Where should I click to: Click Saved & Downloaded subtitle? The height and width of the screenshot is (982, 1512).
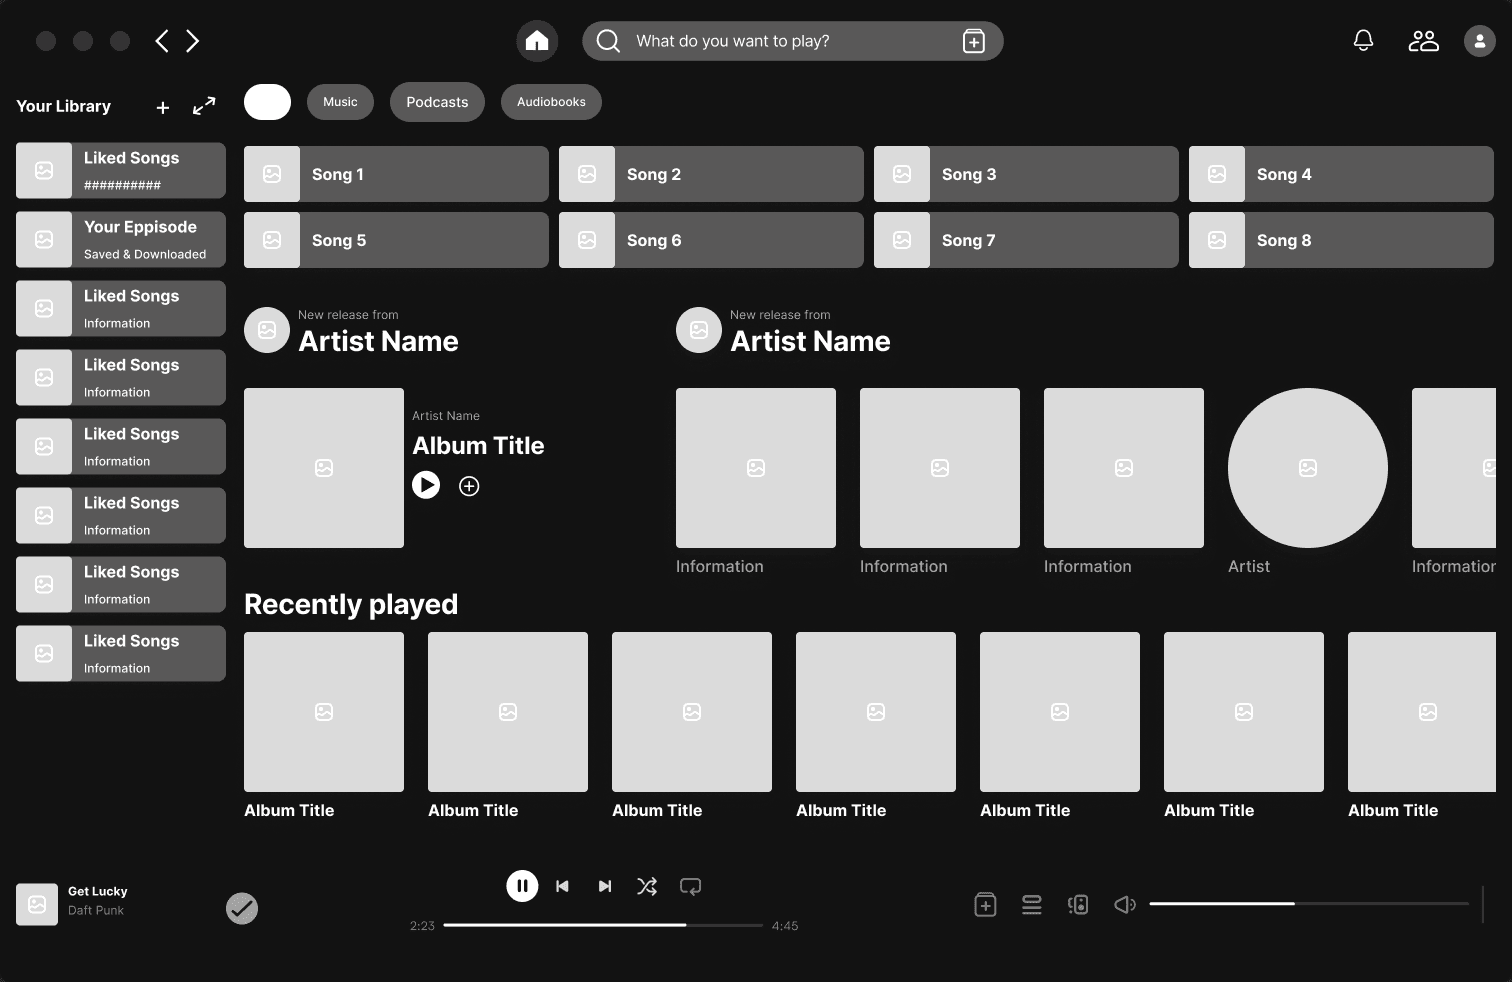[x=145, y=254]
